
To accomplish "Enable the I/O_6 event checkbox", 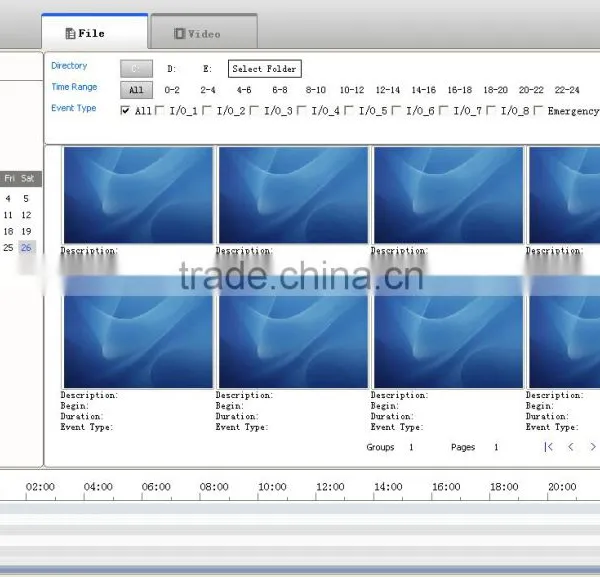I will pos(396,111).
